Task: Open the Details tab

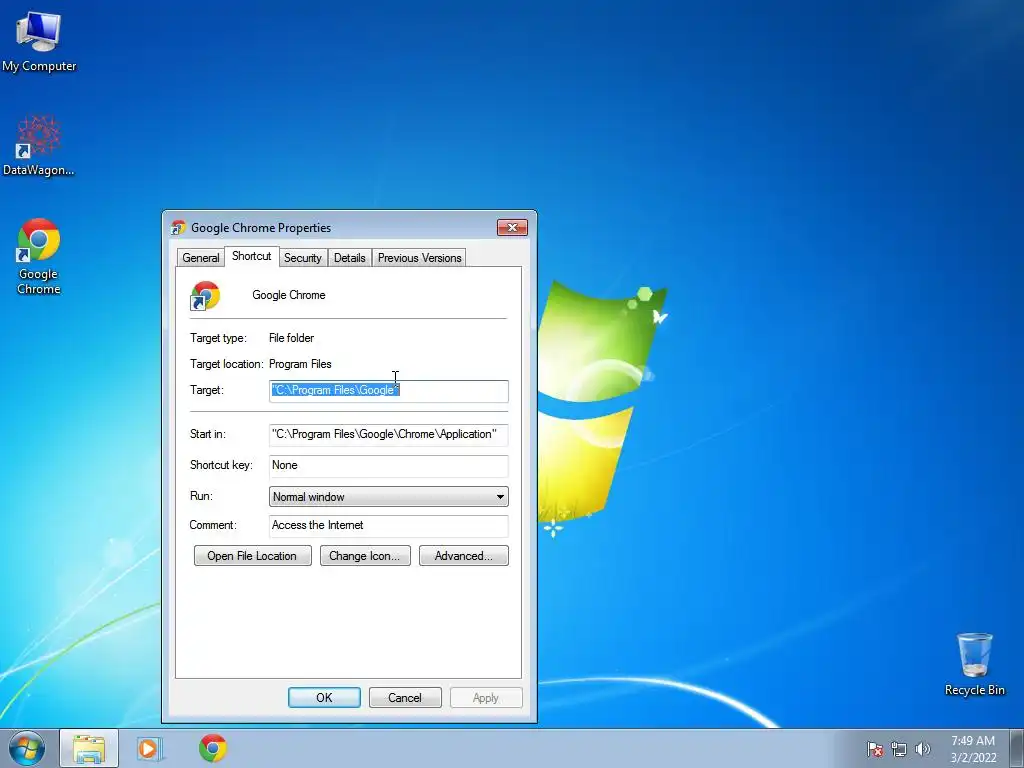Action: [349, 257]
